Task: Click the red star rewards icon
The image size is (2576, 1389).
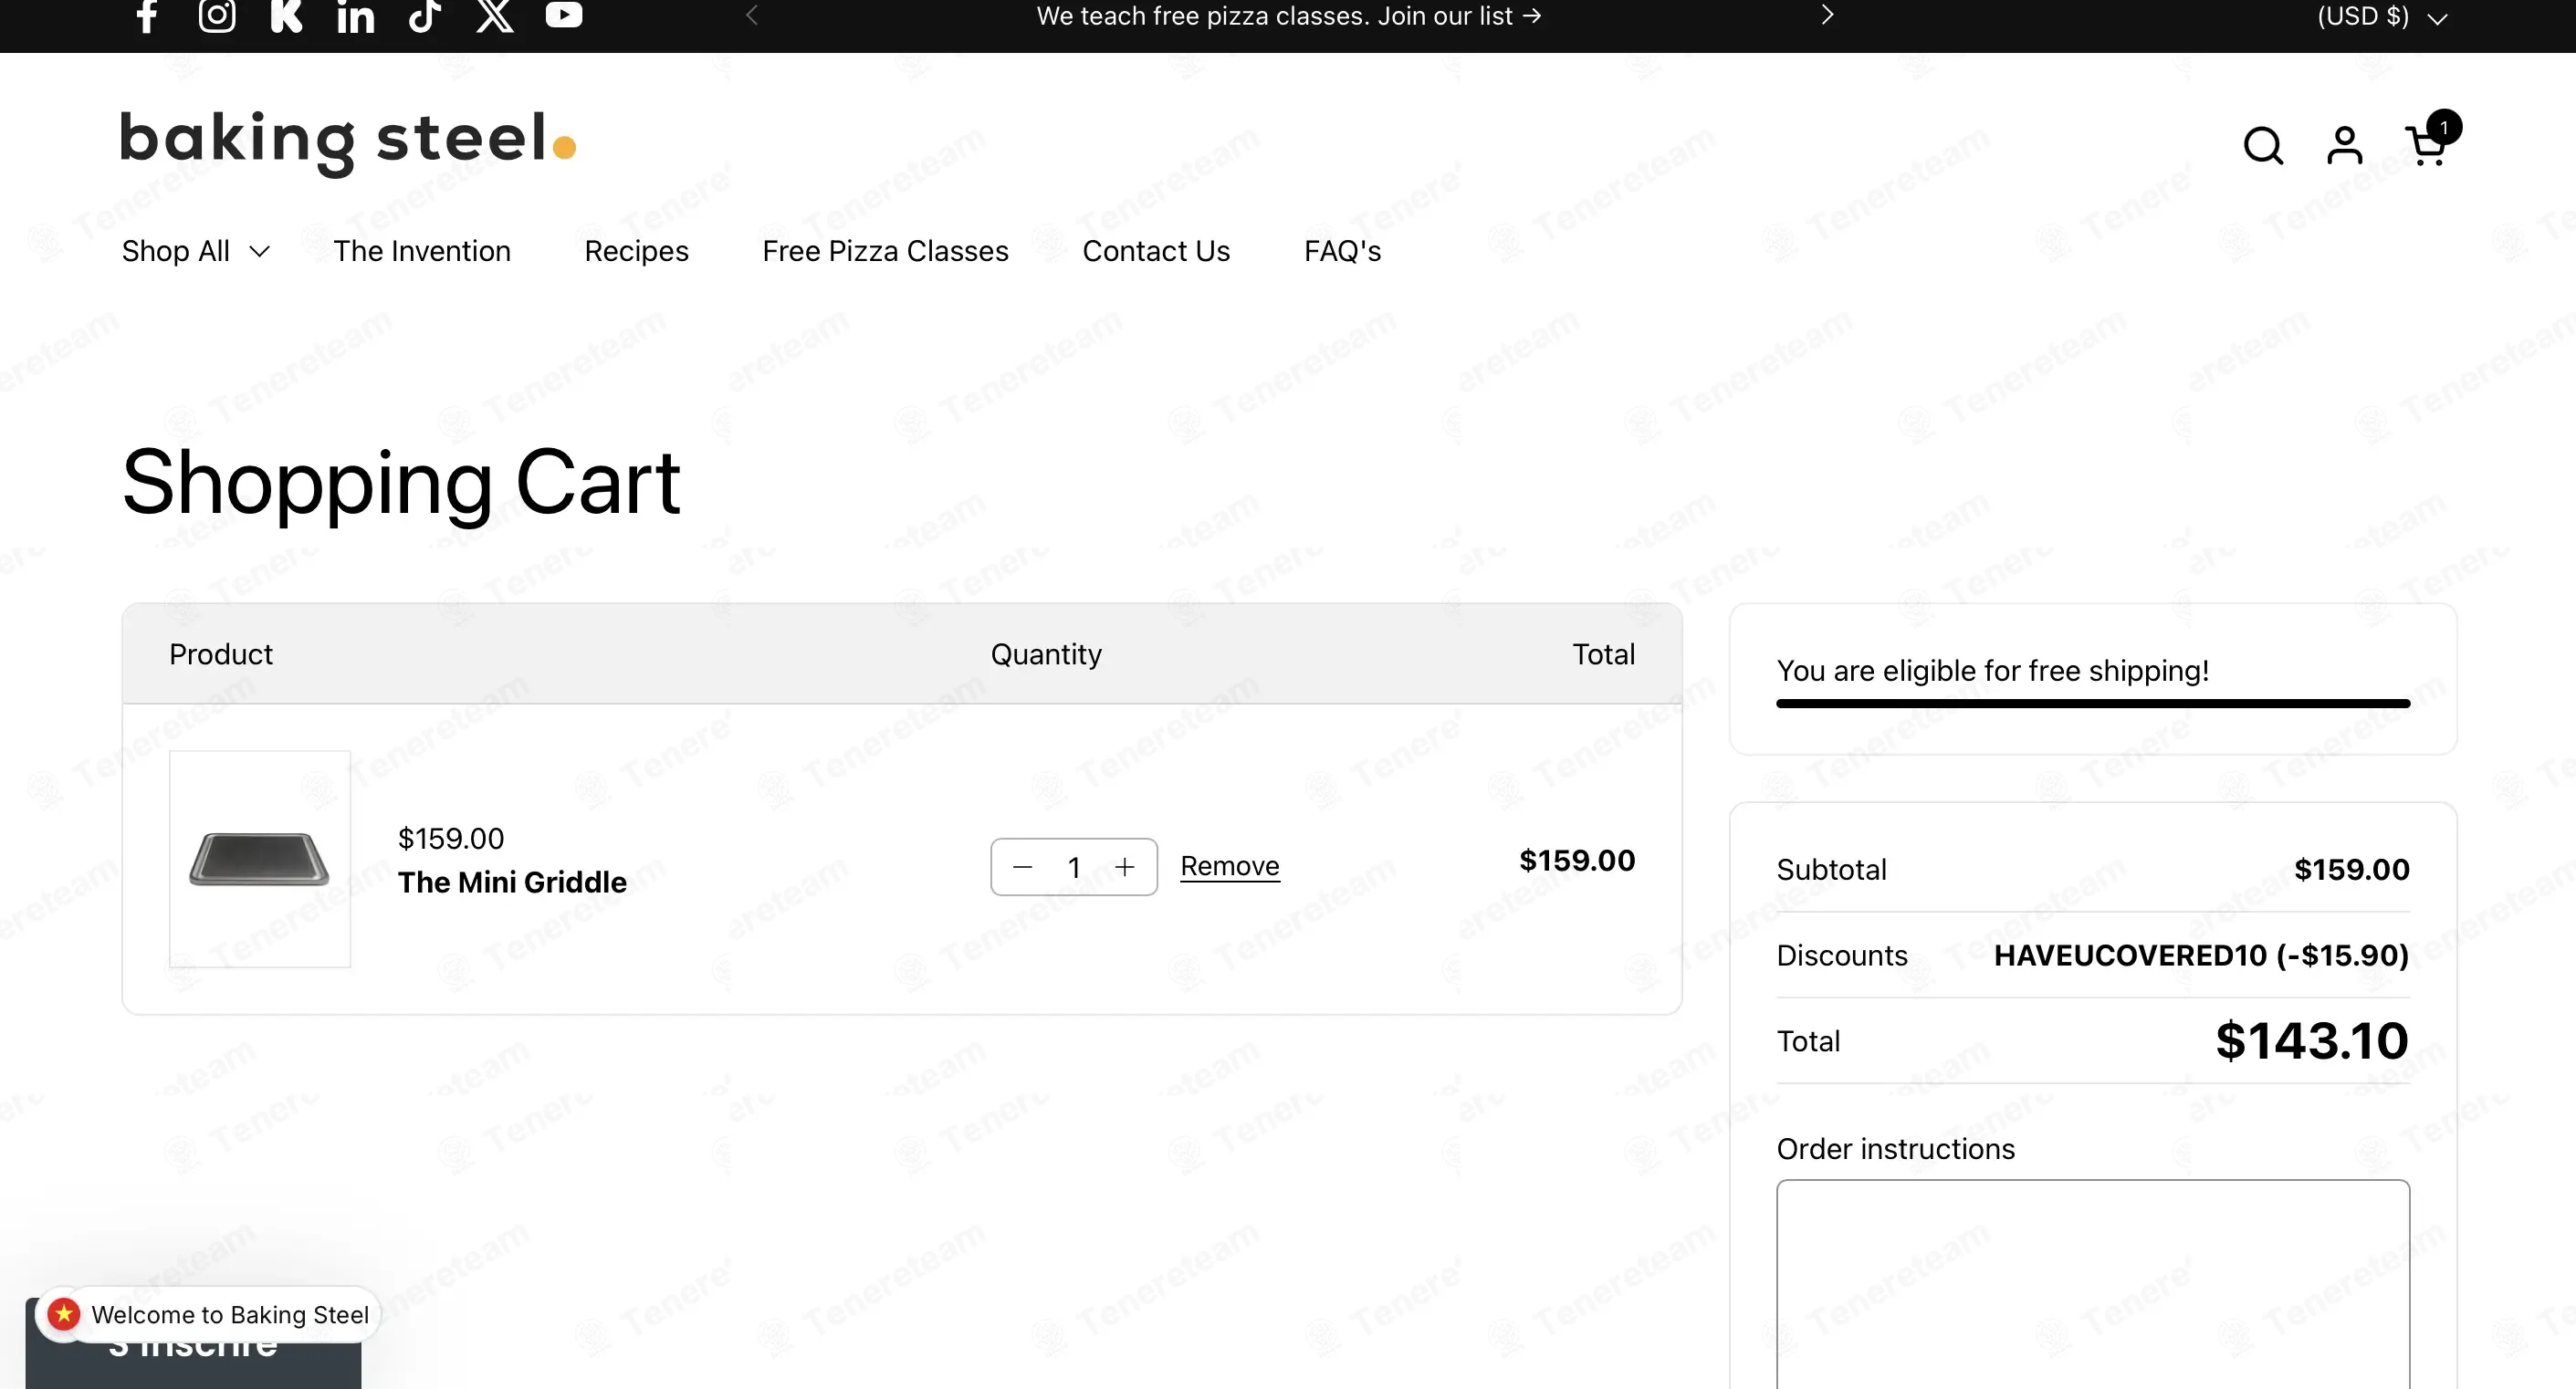Action: coord(64,1314)
